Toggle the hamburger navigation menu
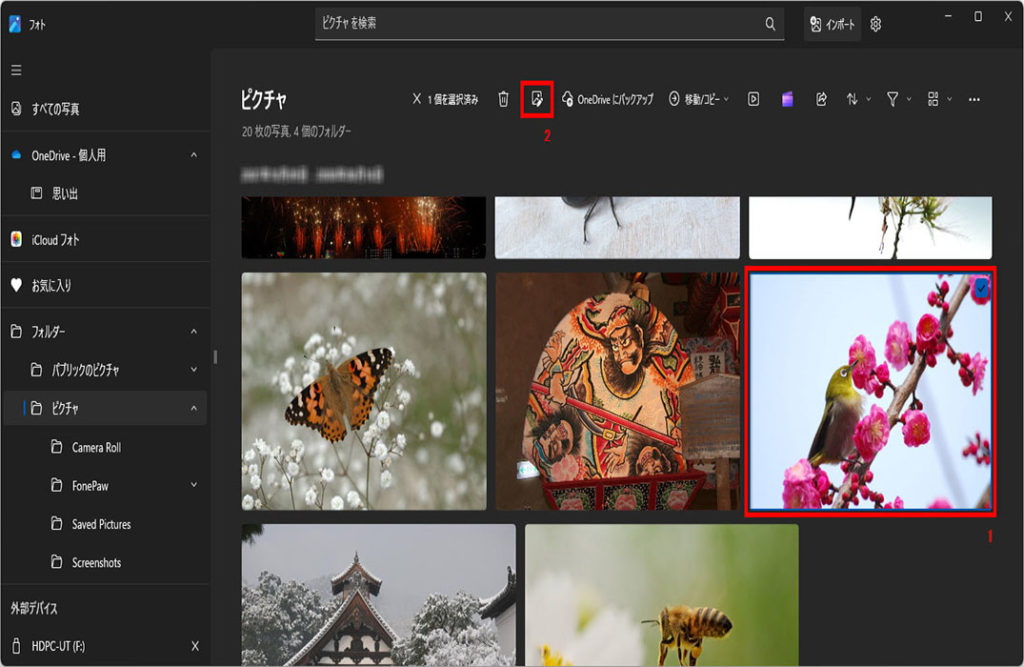This screenshot has height=667, width=1024. (x=16, y=70)
